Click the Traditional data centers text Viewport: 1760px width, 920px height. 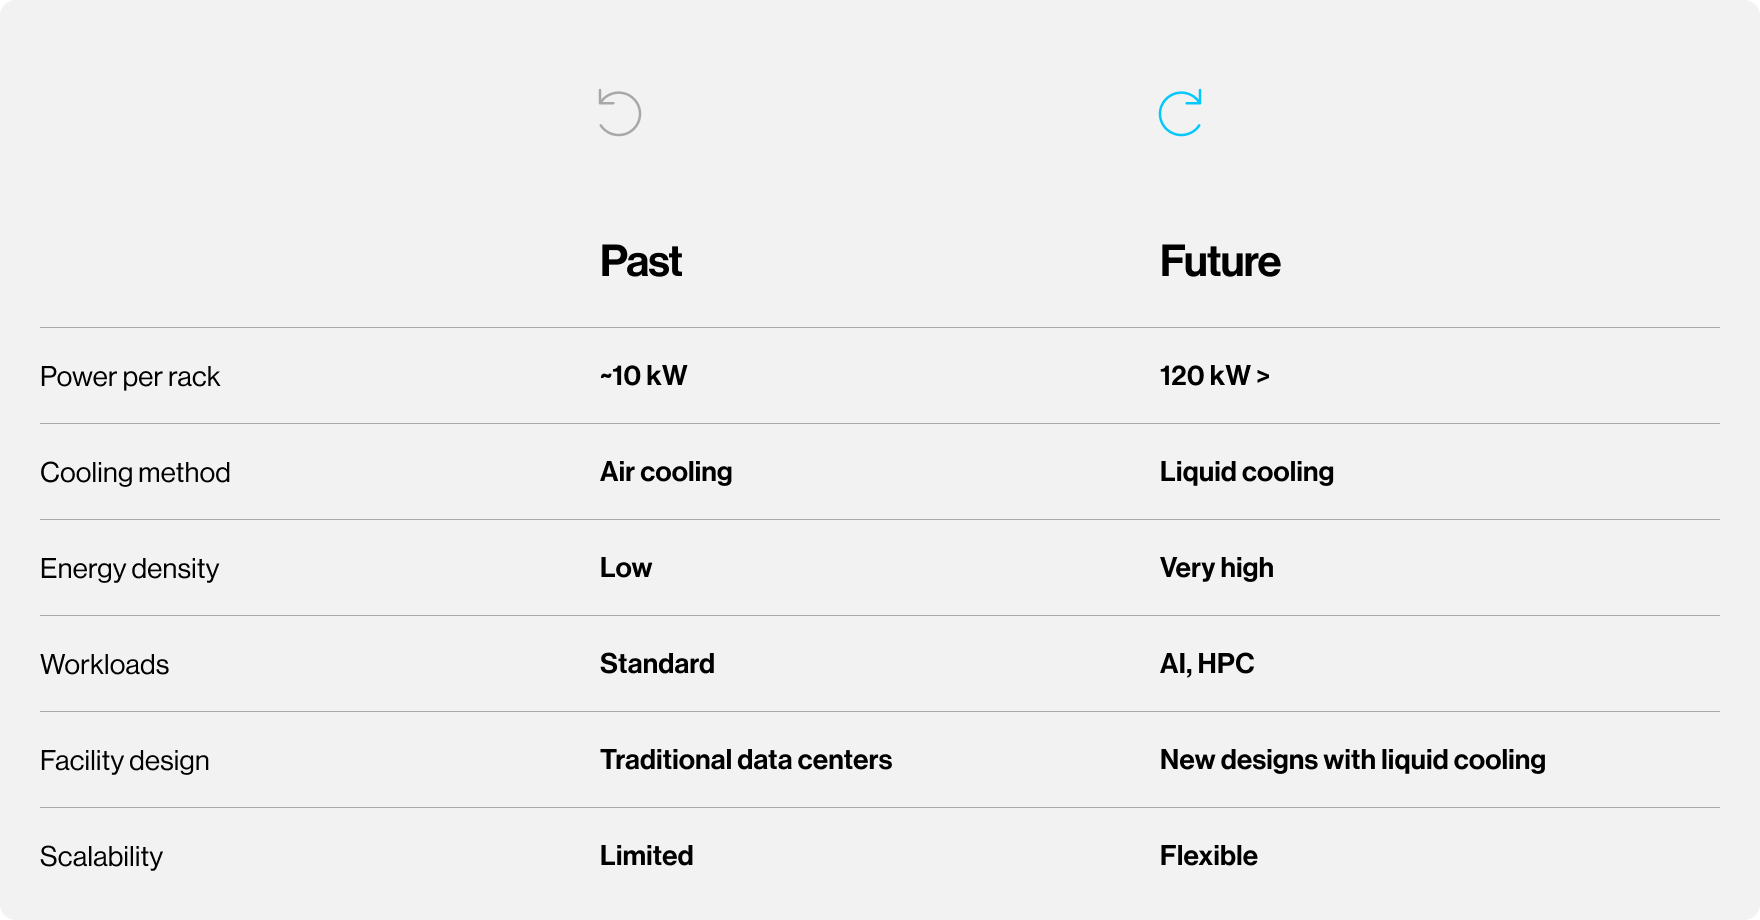point(746,760)
